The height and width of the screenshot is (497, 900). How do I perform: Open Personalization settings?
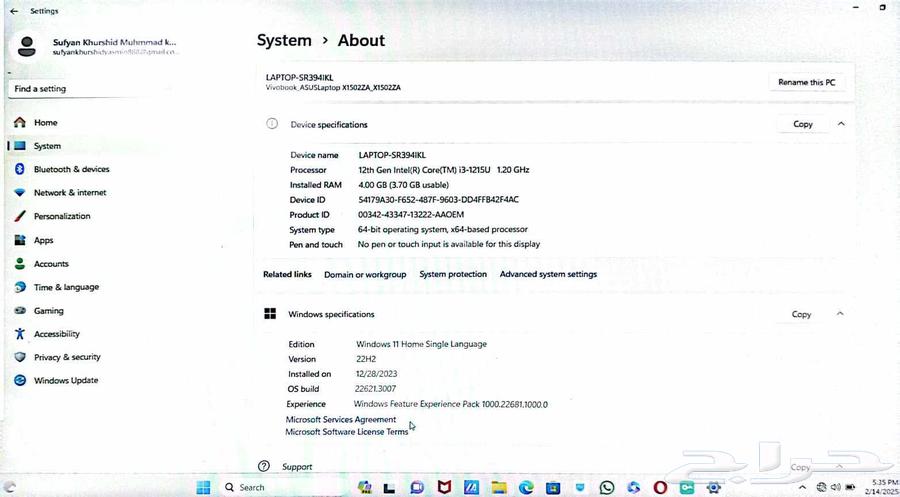(61, 216)
